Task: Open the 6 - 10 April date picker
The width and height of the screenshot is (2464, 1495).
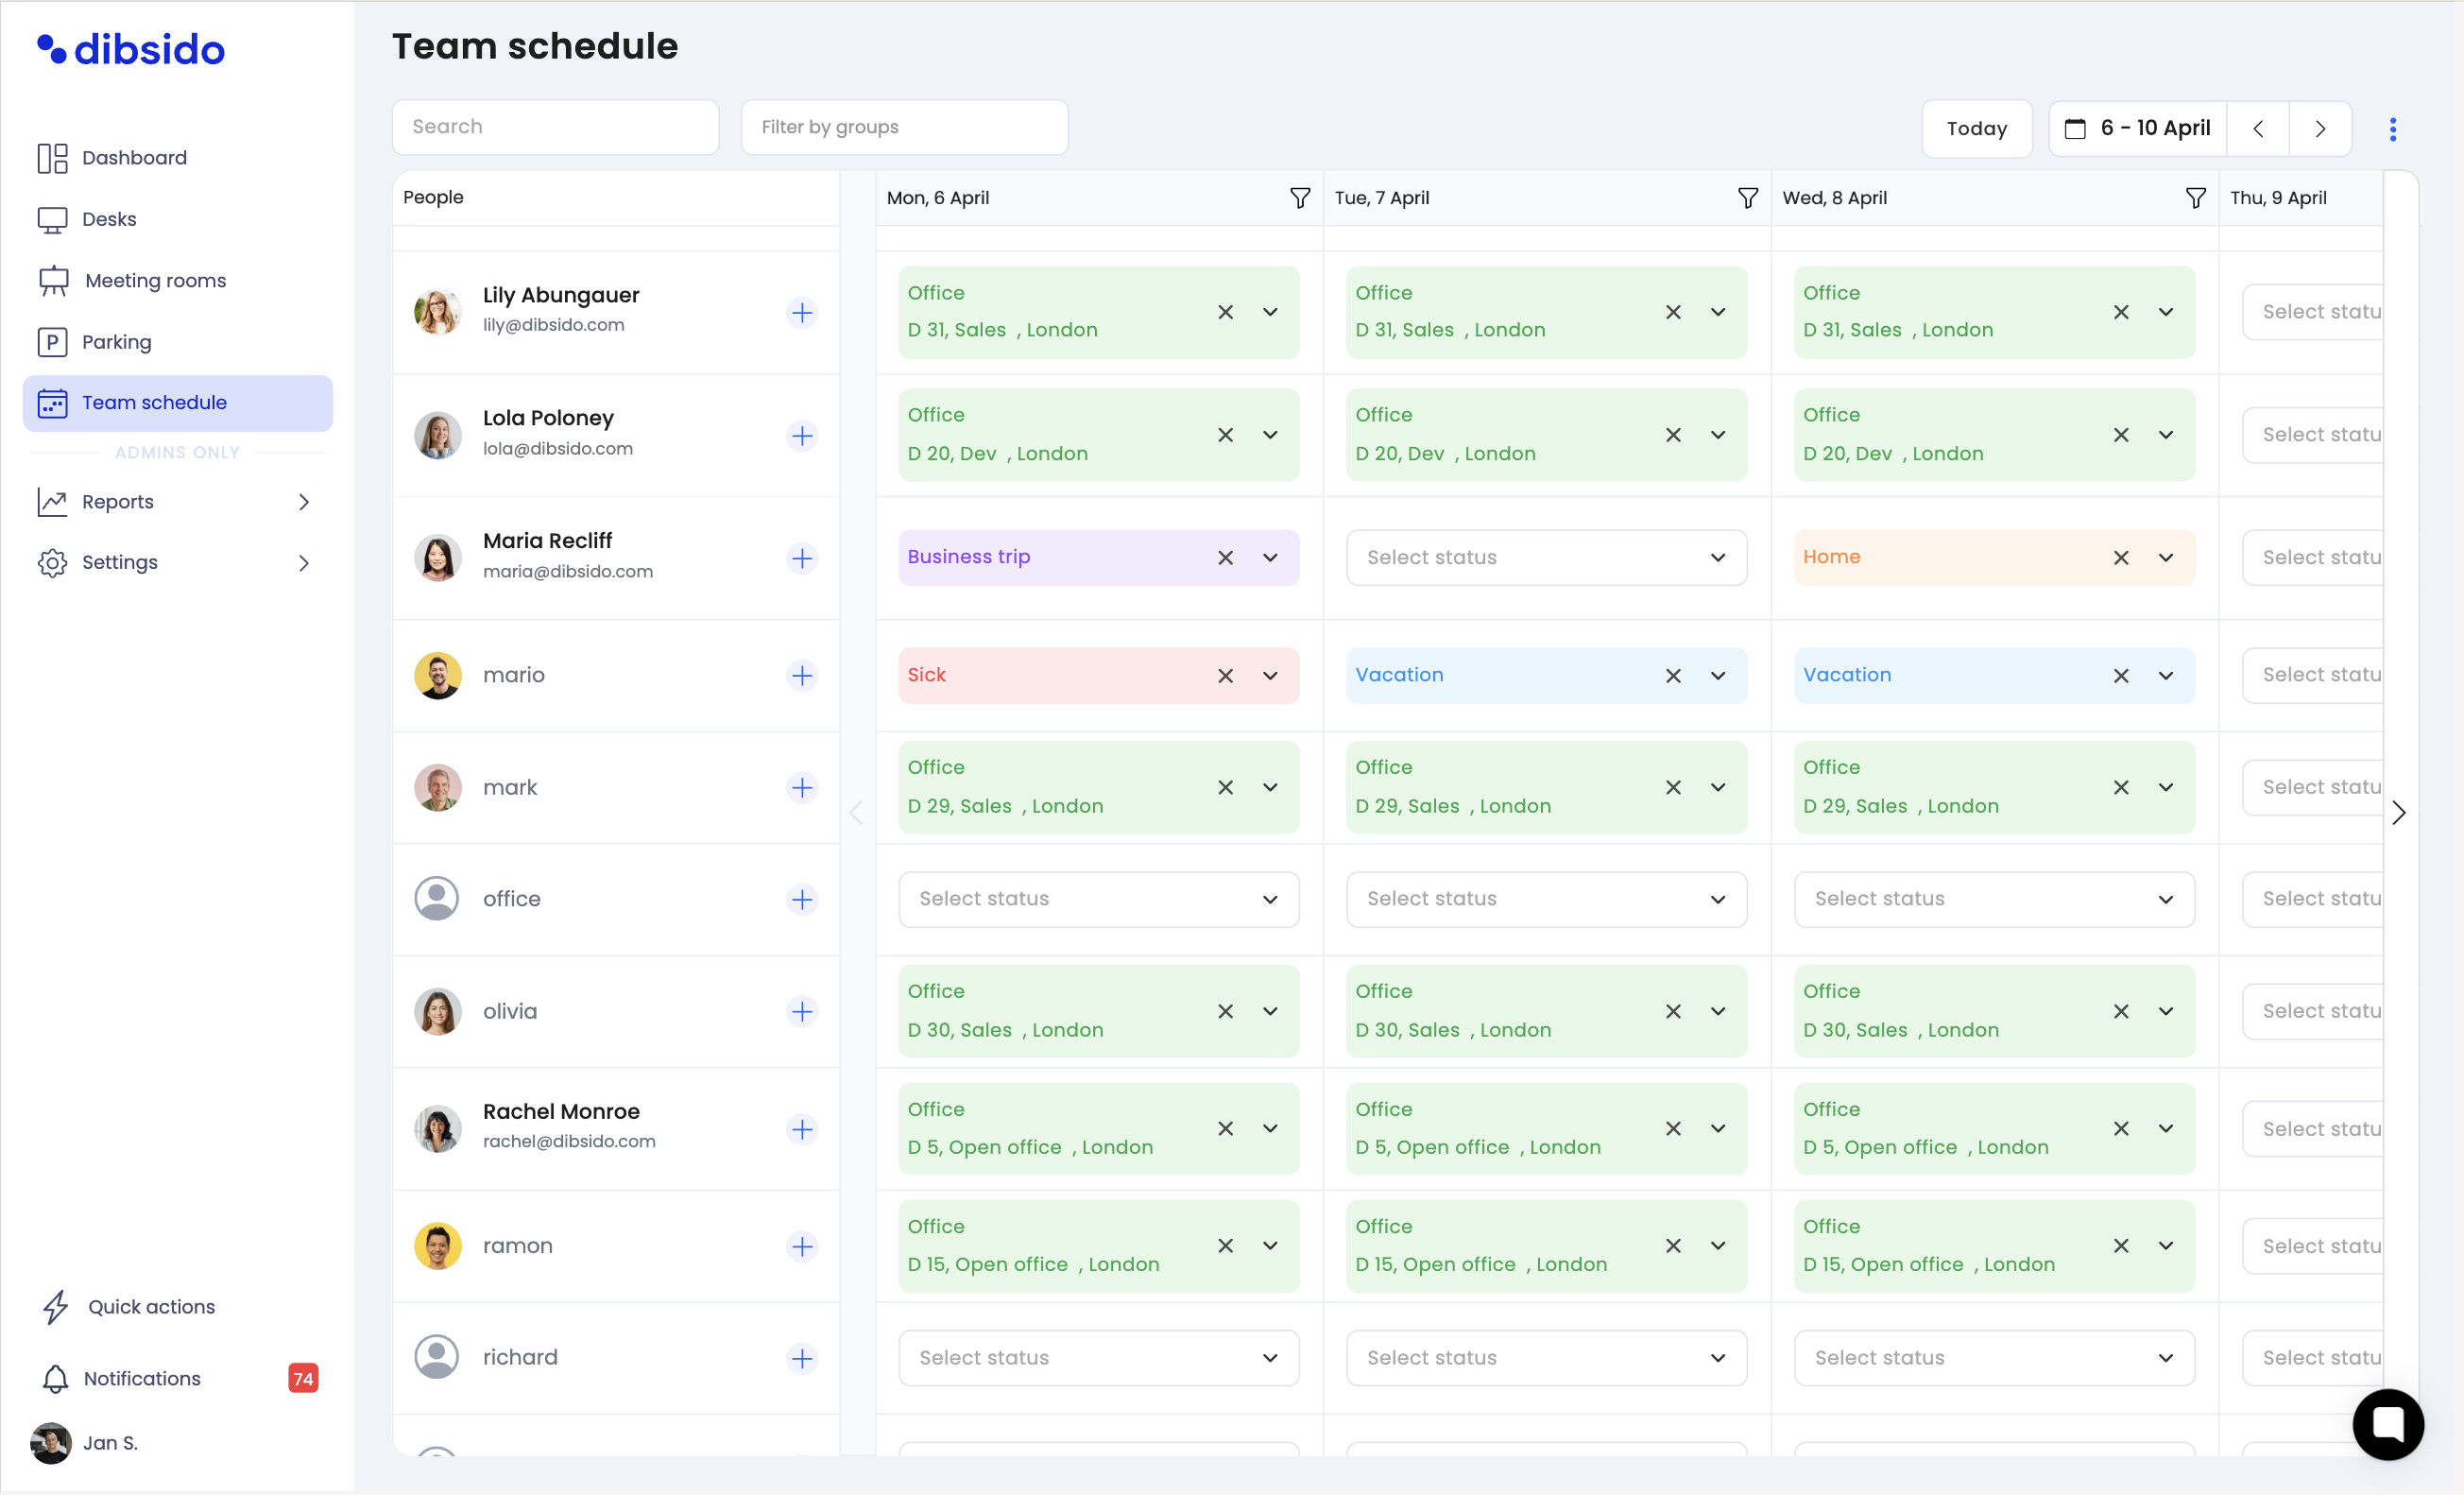Action: pos(2138,129)
